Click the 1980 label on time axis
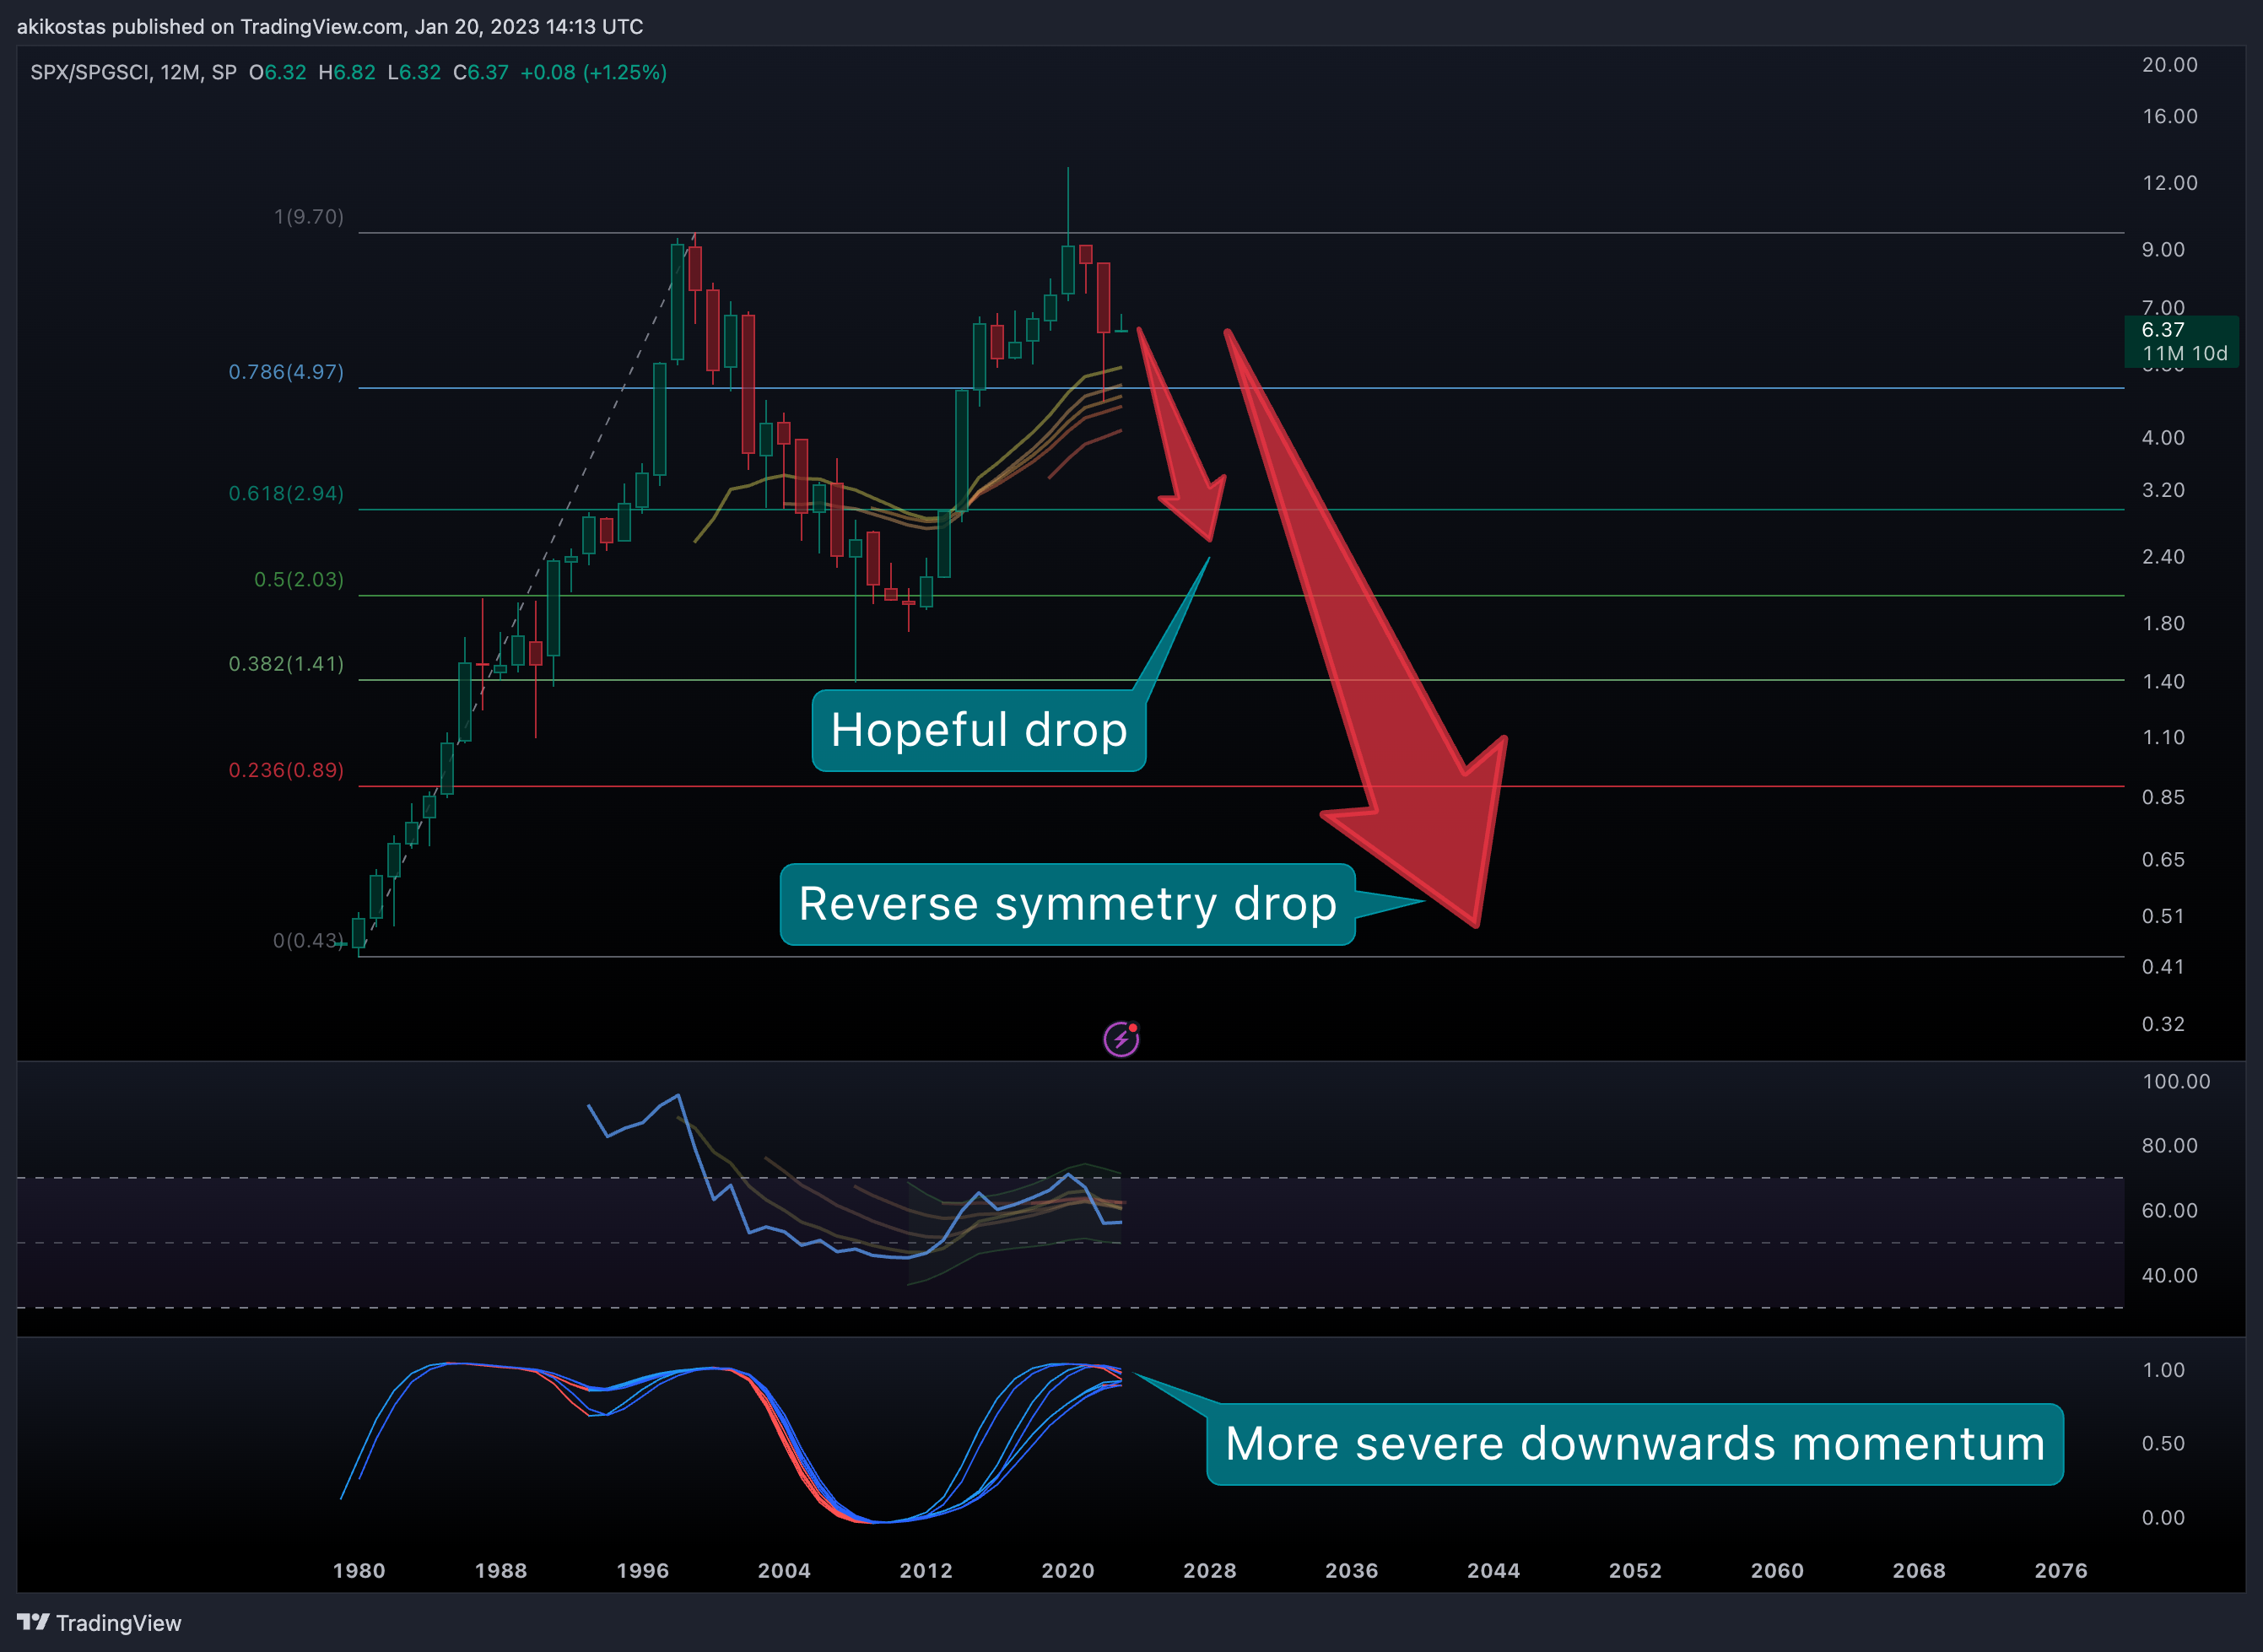2263x1652 pixels. coord(359,1570)
